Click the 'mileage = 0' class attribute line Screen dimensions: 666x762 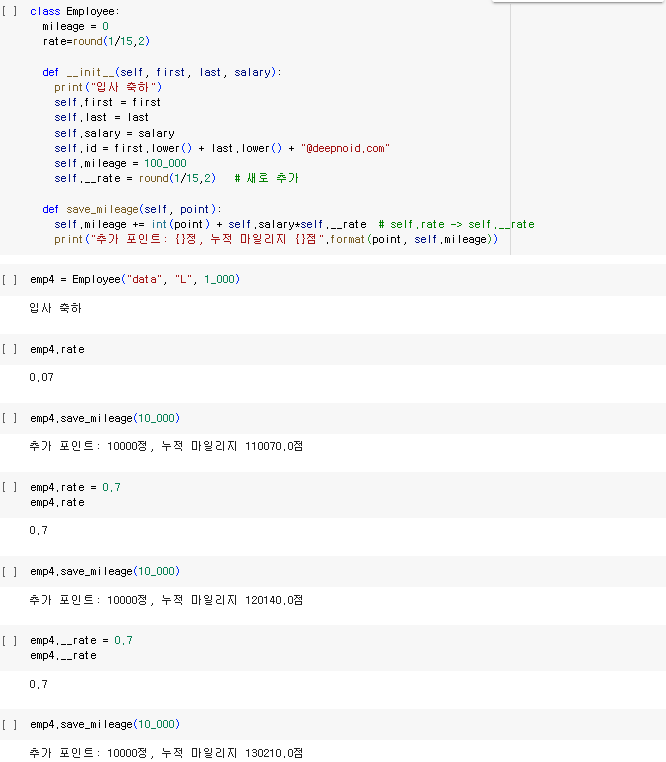[x=75, y=26]
